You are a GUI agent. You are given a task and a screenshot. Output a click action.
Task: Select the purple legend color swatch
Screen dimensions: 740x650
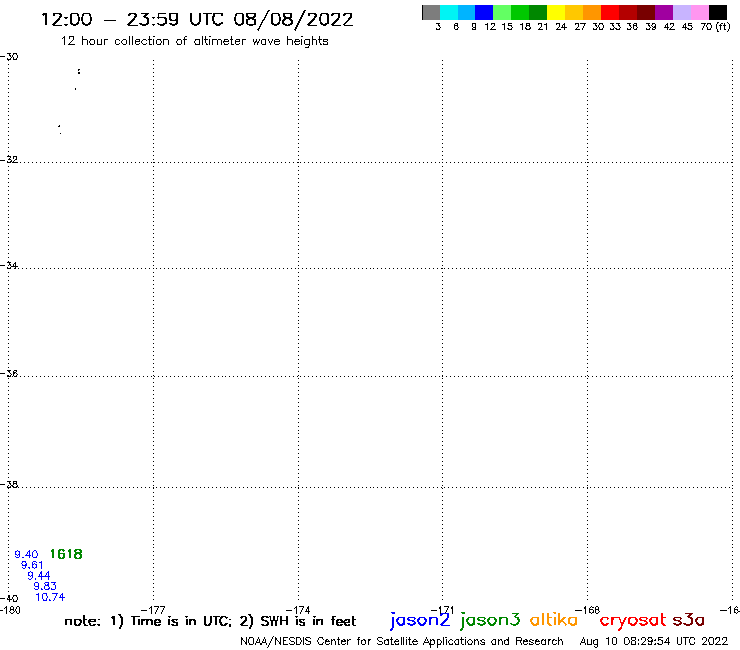pyautogui.click(x=664, y=12)
